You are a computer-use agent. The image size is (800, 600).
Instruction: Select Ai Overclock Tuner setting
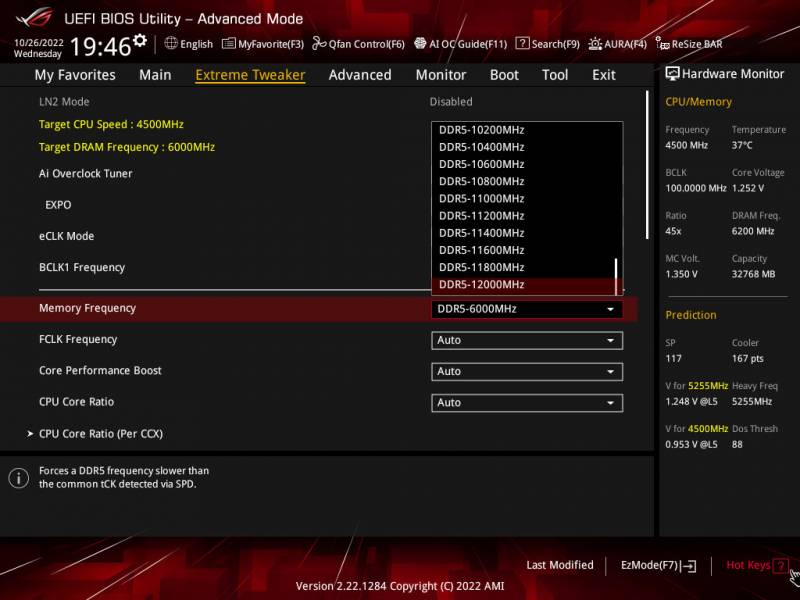[86, 173]
